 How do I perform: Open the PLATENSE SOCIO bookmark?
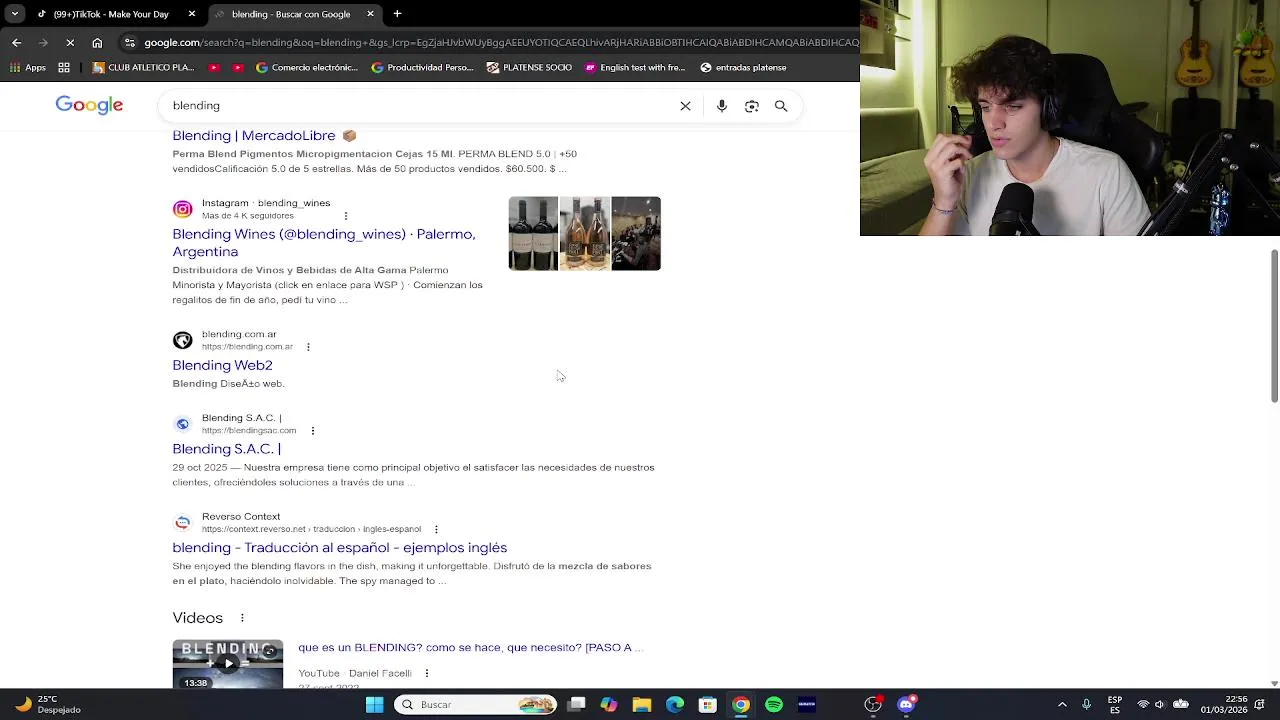click(x=529, y=67)
